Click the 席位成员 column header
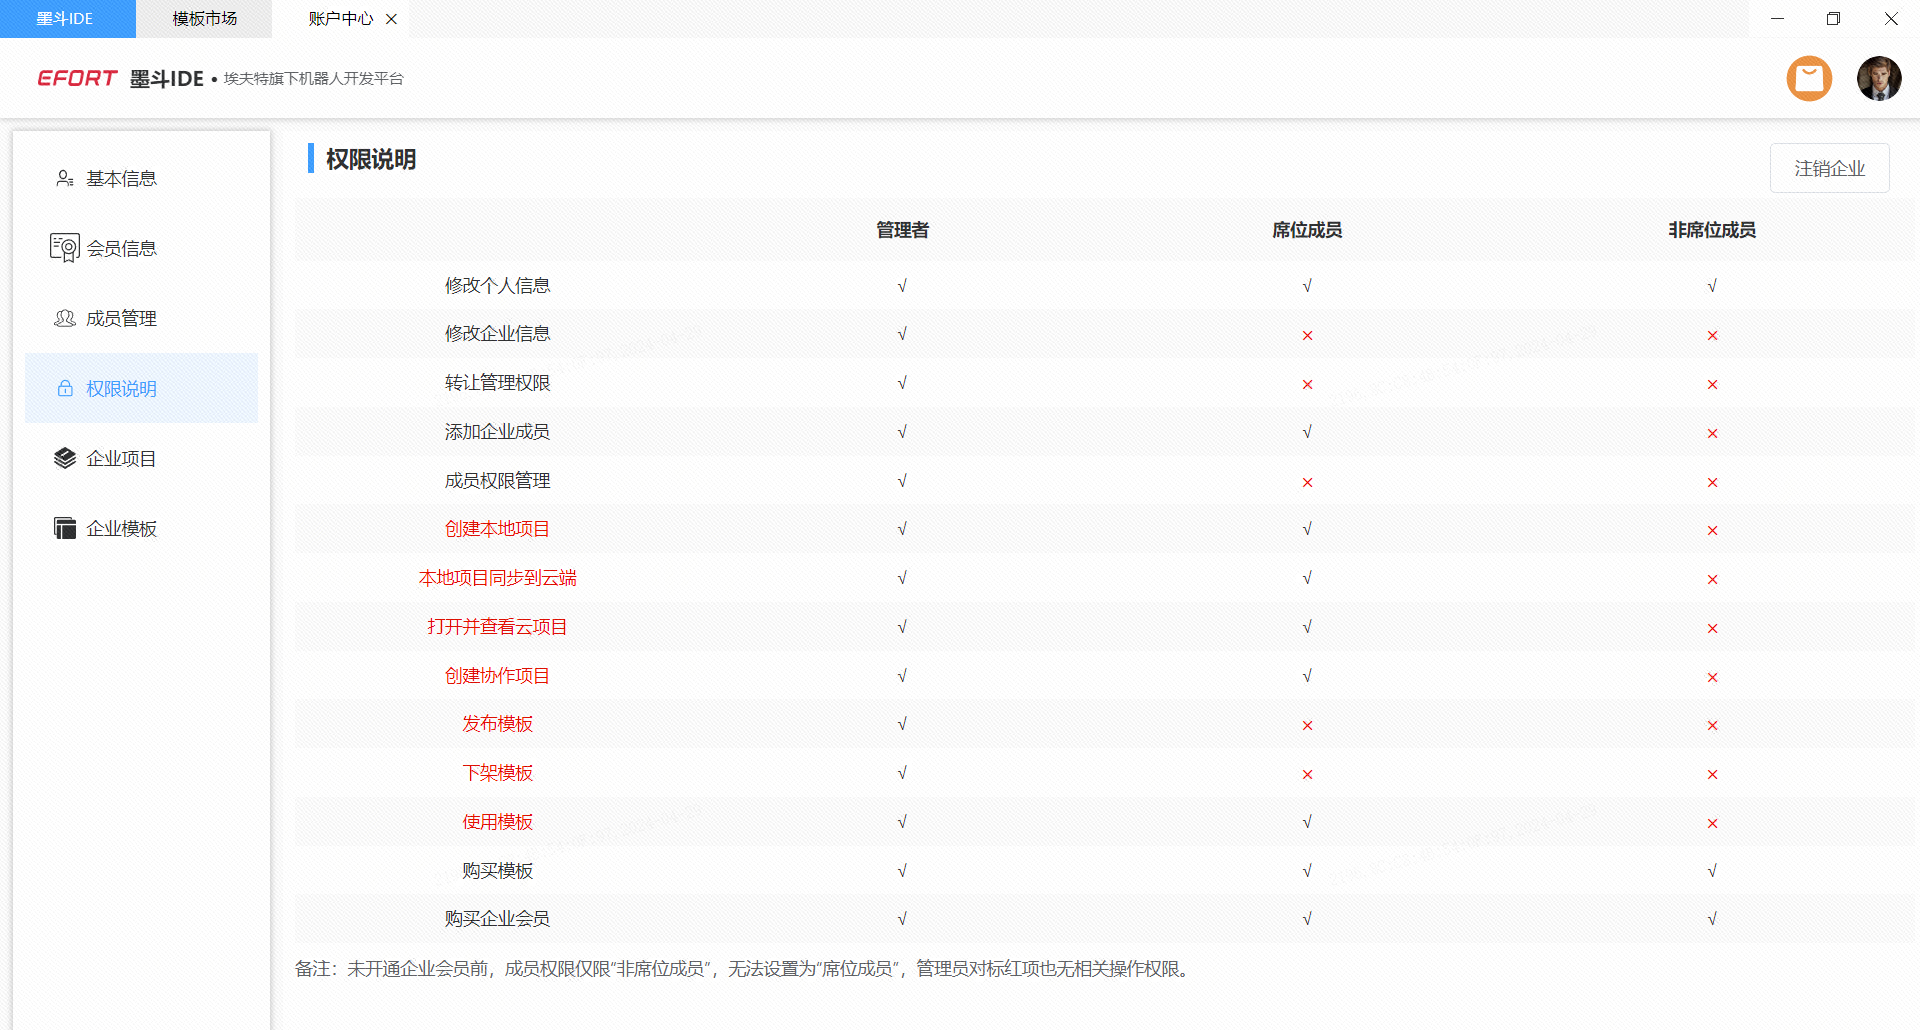 (1307, 230)
